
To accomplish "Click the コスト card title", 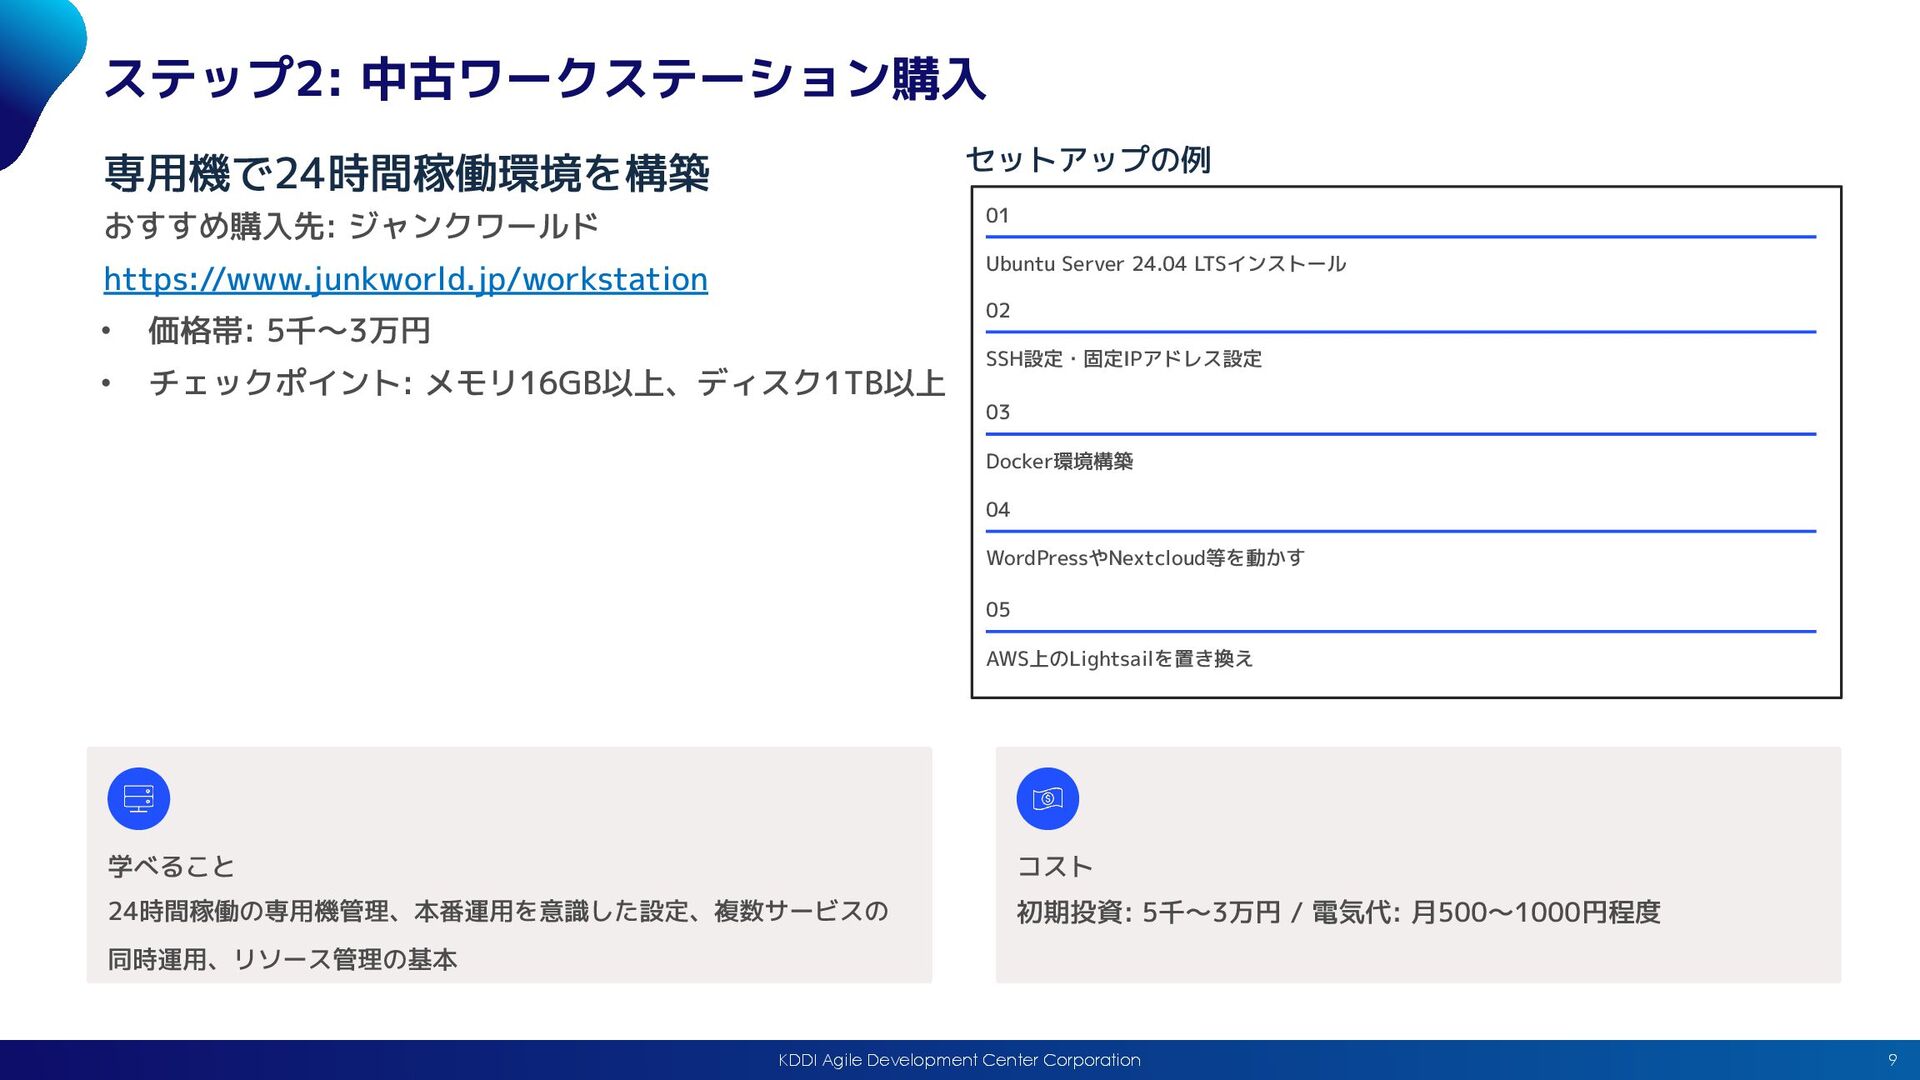I will tap(1054, 866).
